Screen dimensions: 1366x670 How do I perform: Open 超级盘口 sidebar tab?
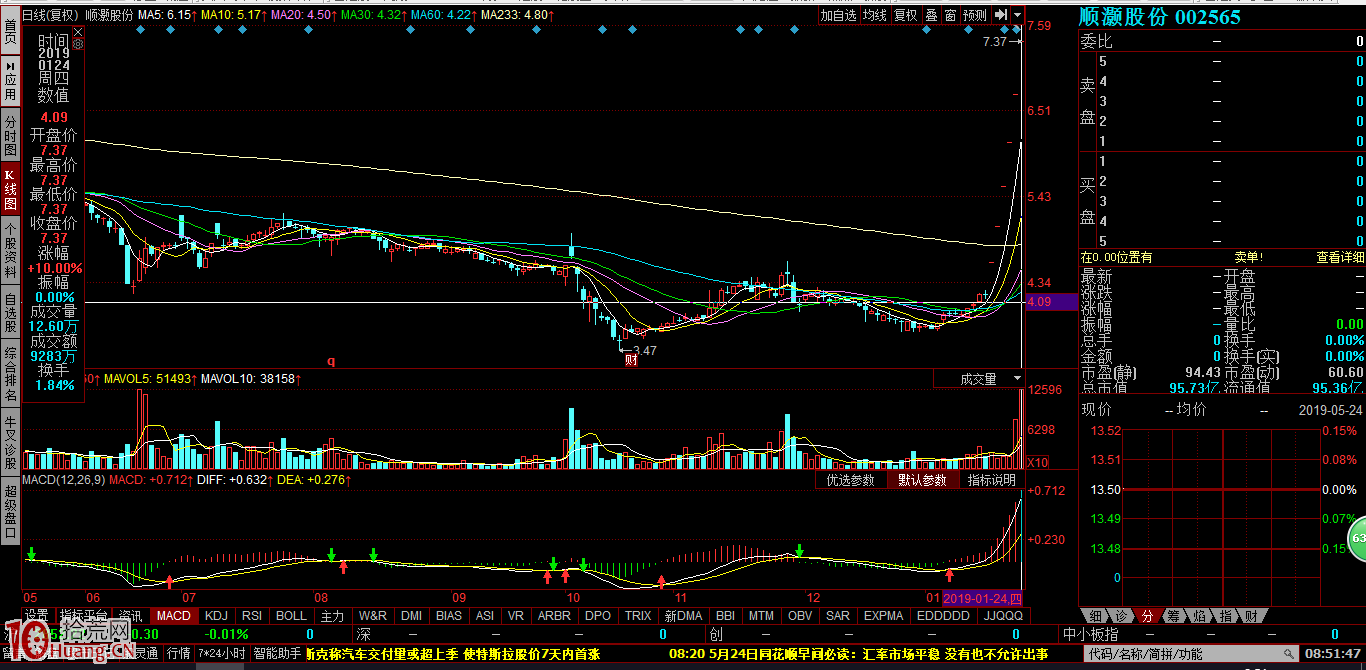point(10,510)
